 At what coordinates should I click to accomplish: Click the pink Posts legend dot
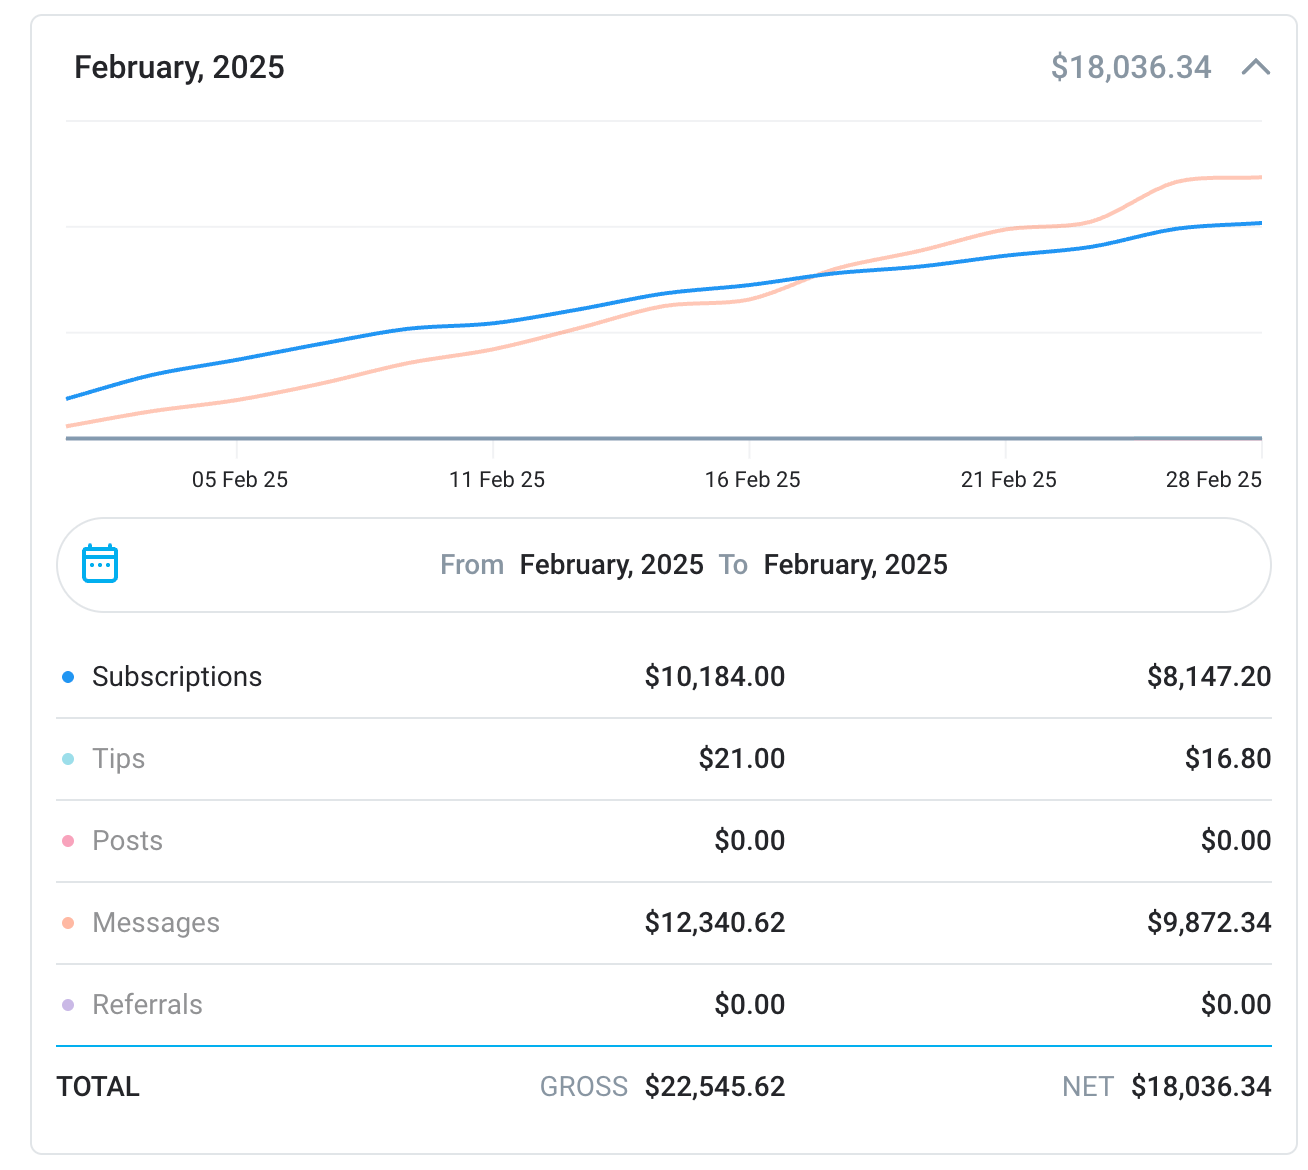point(68,841)
